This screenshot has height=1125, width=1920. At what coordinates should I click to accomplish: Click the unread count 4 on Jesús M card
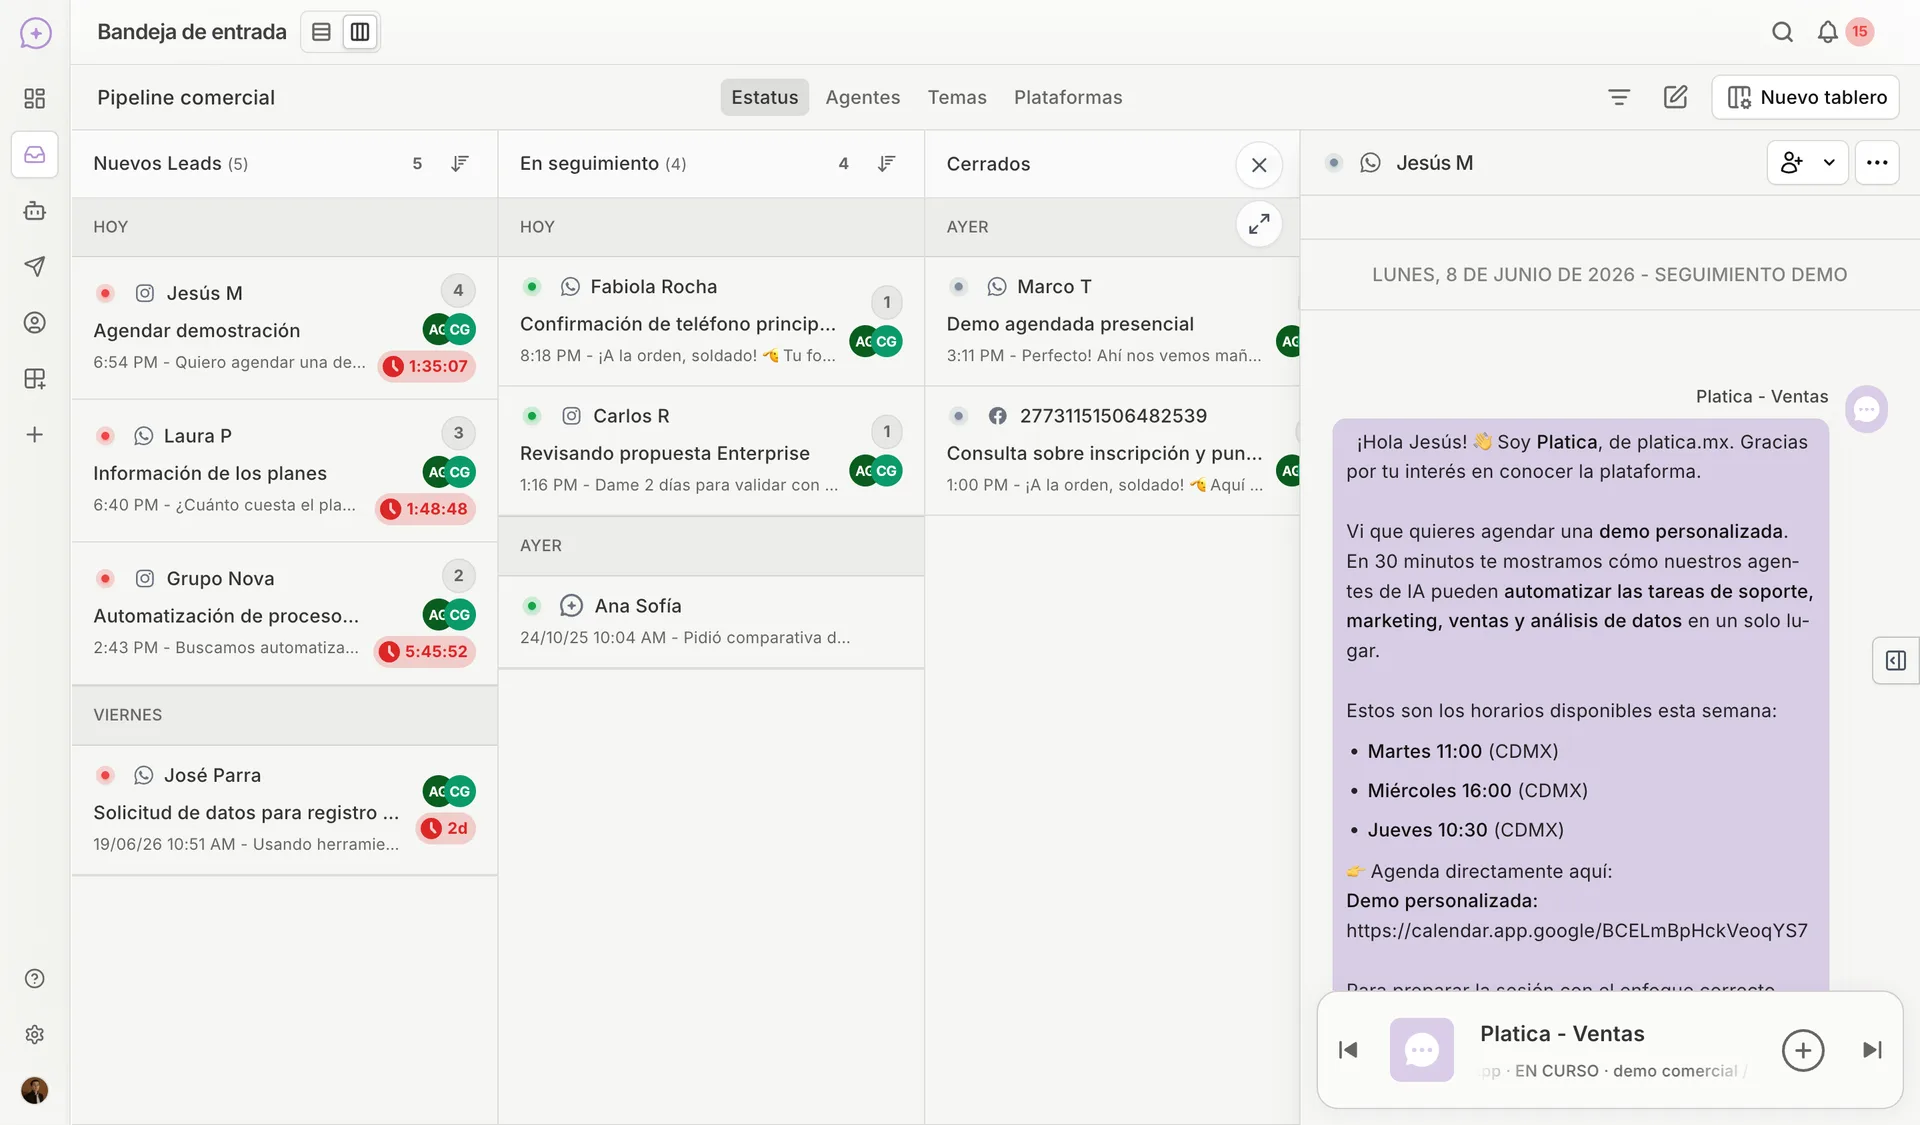tap(458, 290)
